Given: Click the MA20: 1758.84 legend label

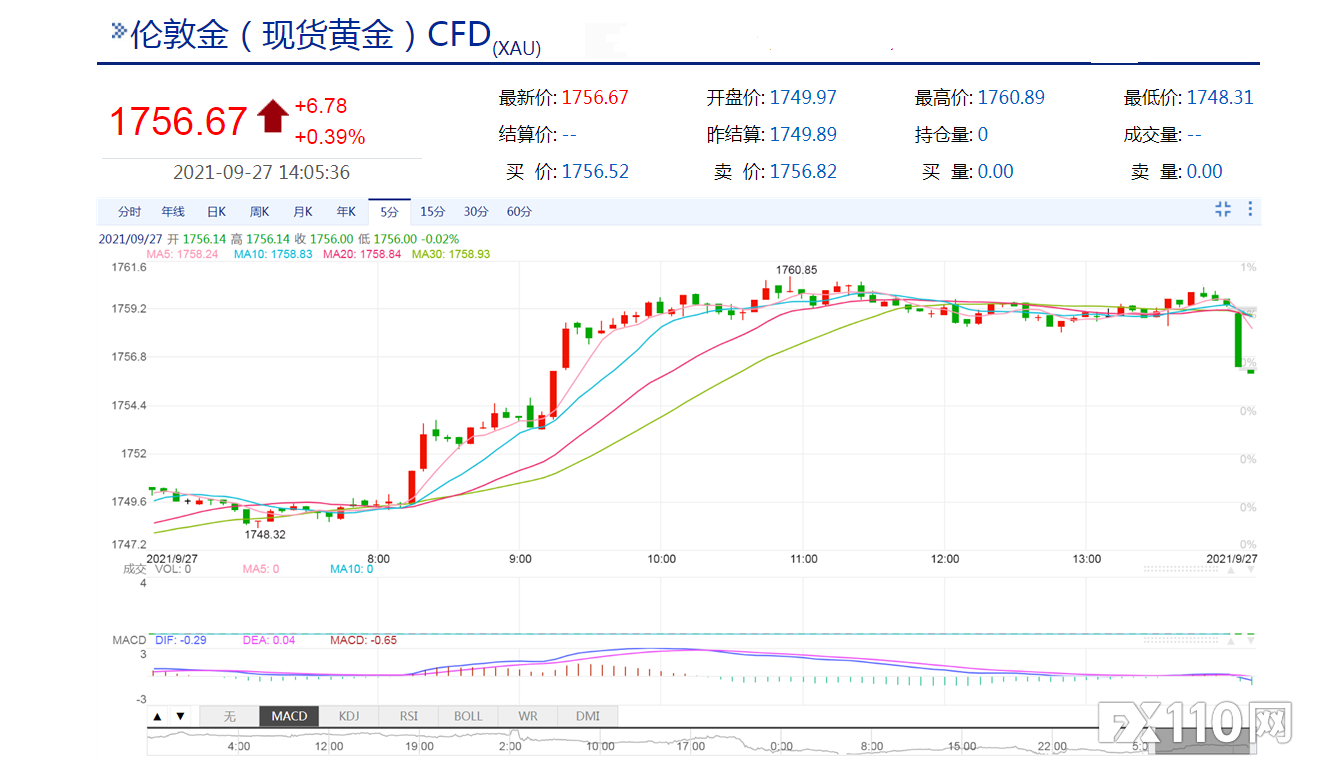Looking at the screenshot, I should tap(364, 254).
